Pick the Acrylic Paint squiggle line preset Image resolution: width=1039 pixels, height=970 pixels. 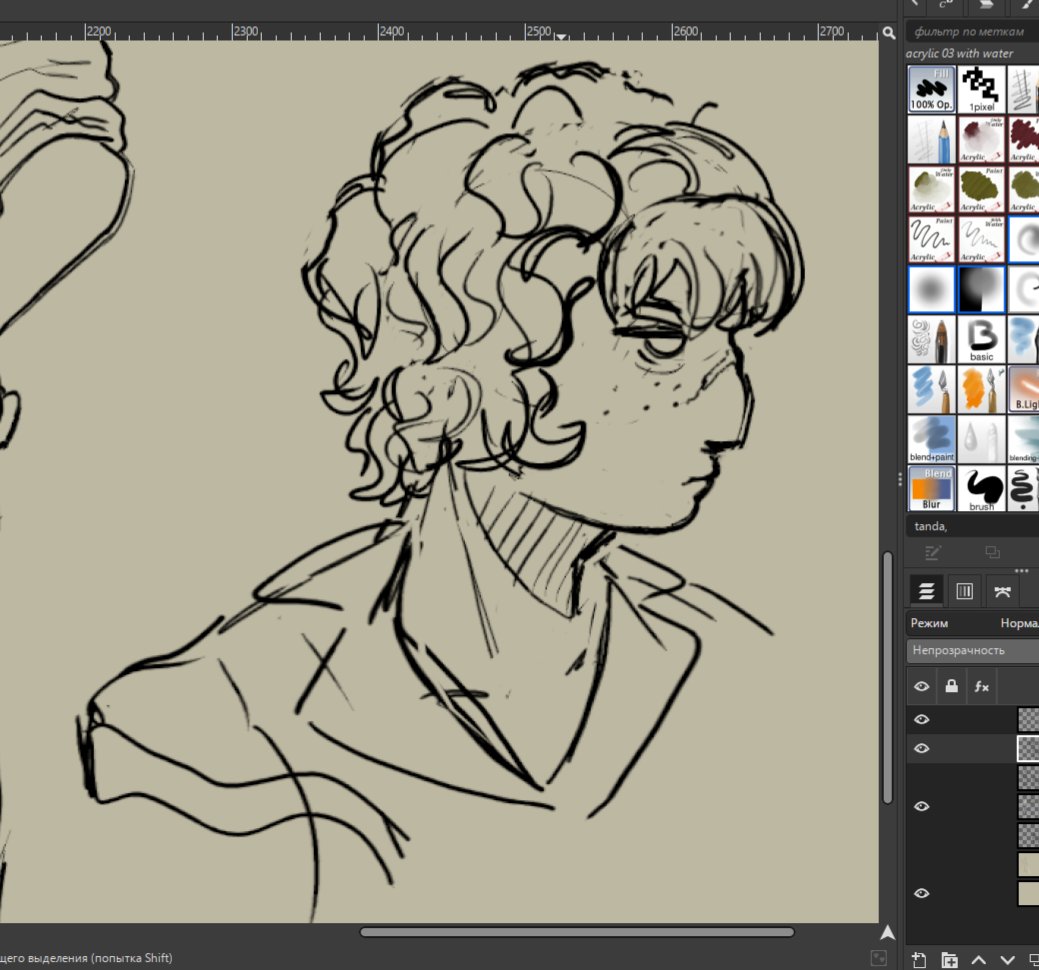coord(931,239)
